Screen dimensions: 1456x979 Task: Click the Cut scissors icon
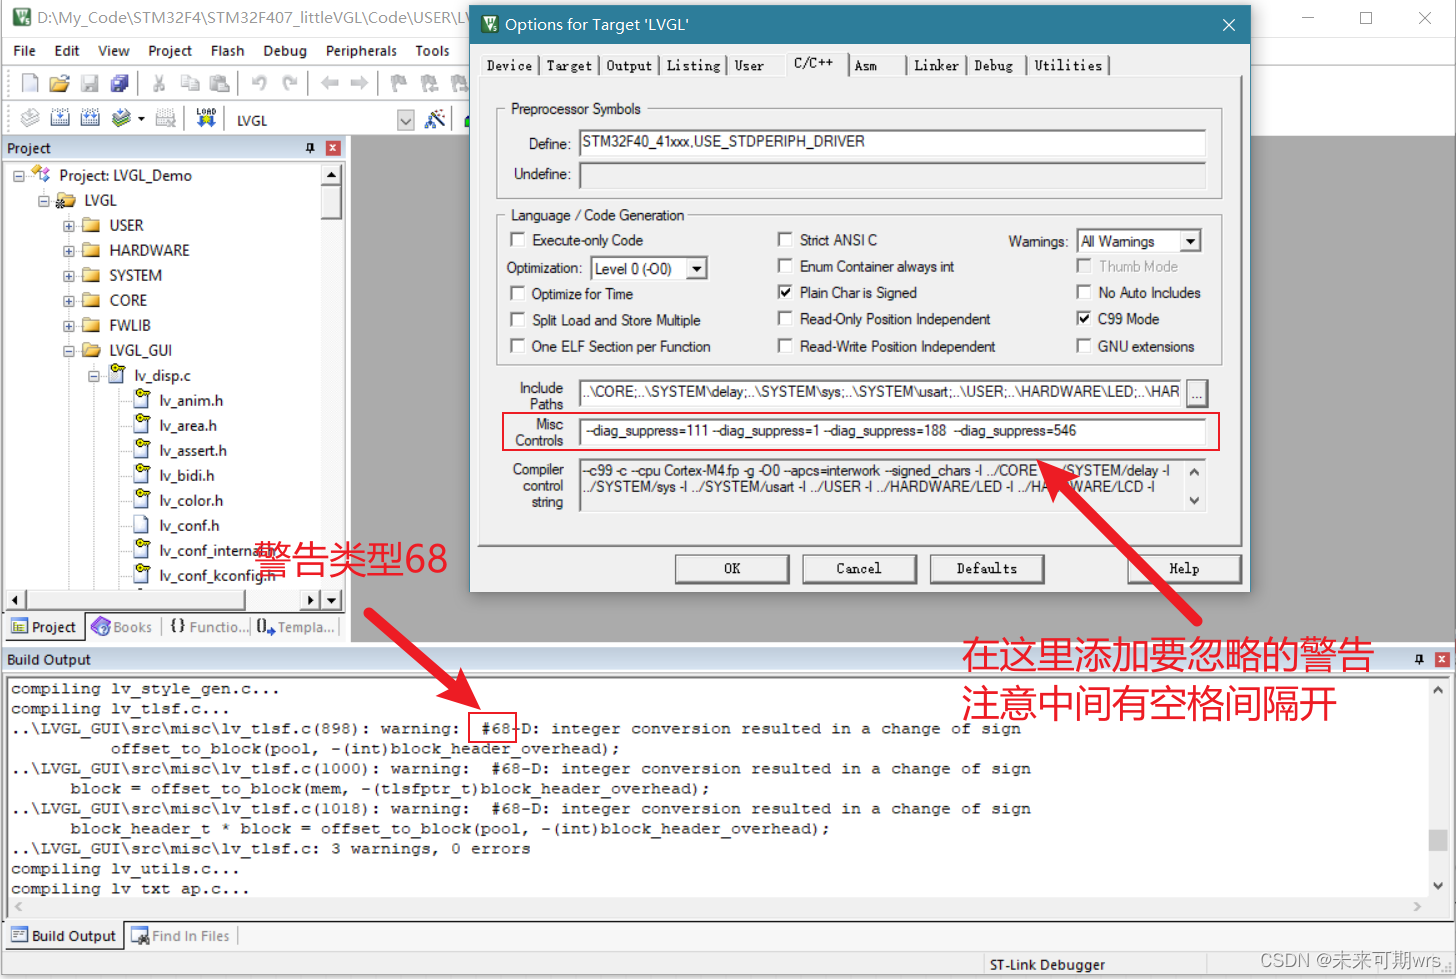(x=159, y=83)
